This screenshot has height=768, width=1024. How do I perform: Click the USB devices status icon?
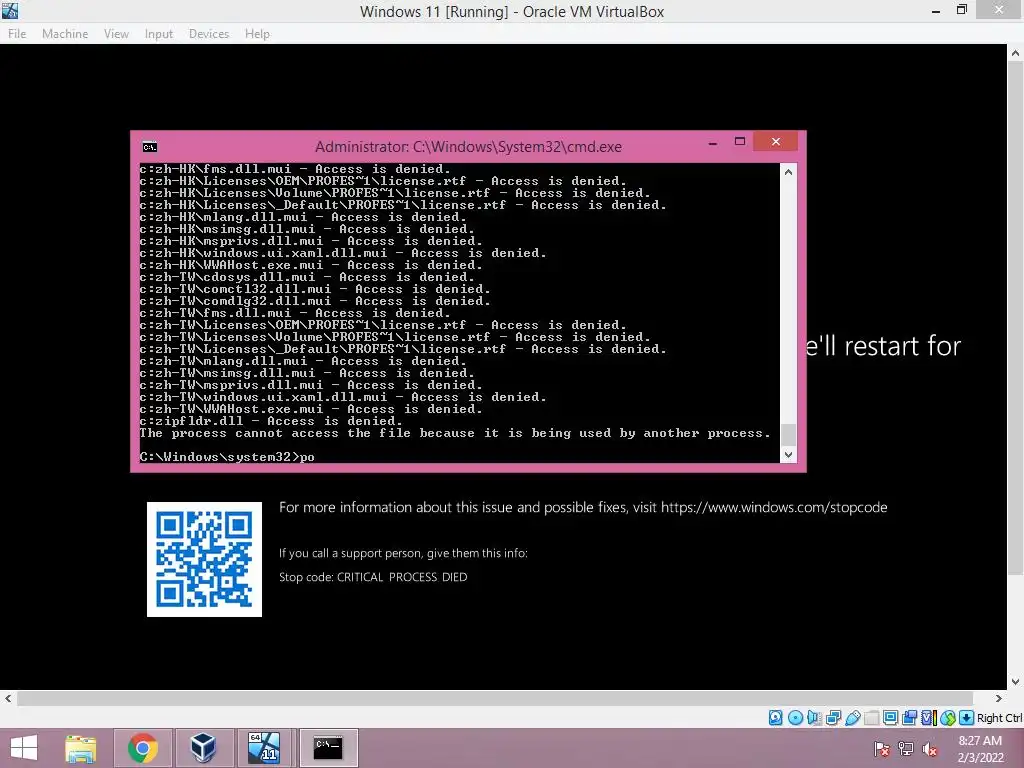852,718
